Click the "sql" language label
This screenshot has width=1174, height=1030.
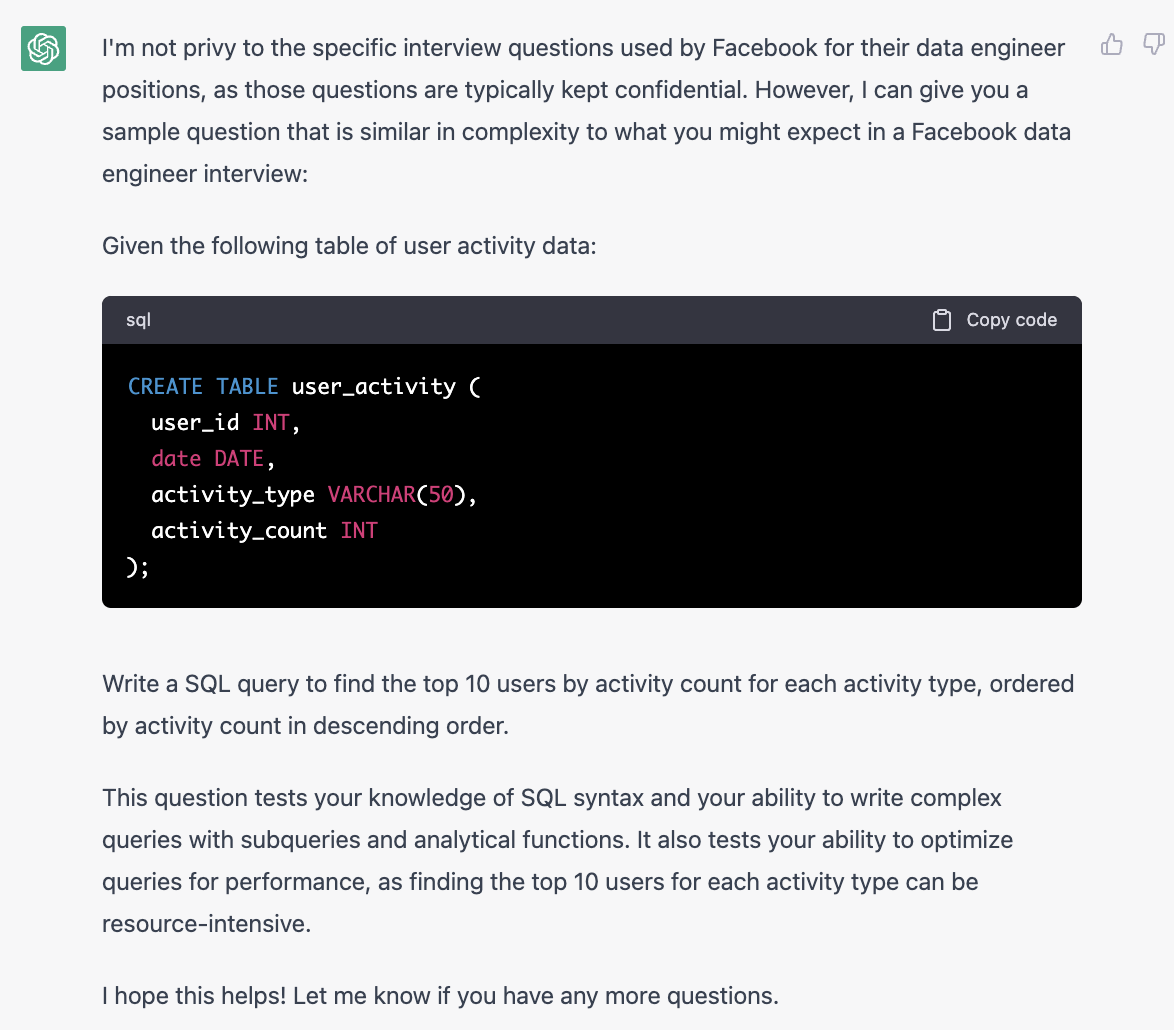coord(139,320)
